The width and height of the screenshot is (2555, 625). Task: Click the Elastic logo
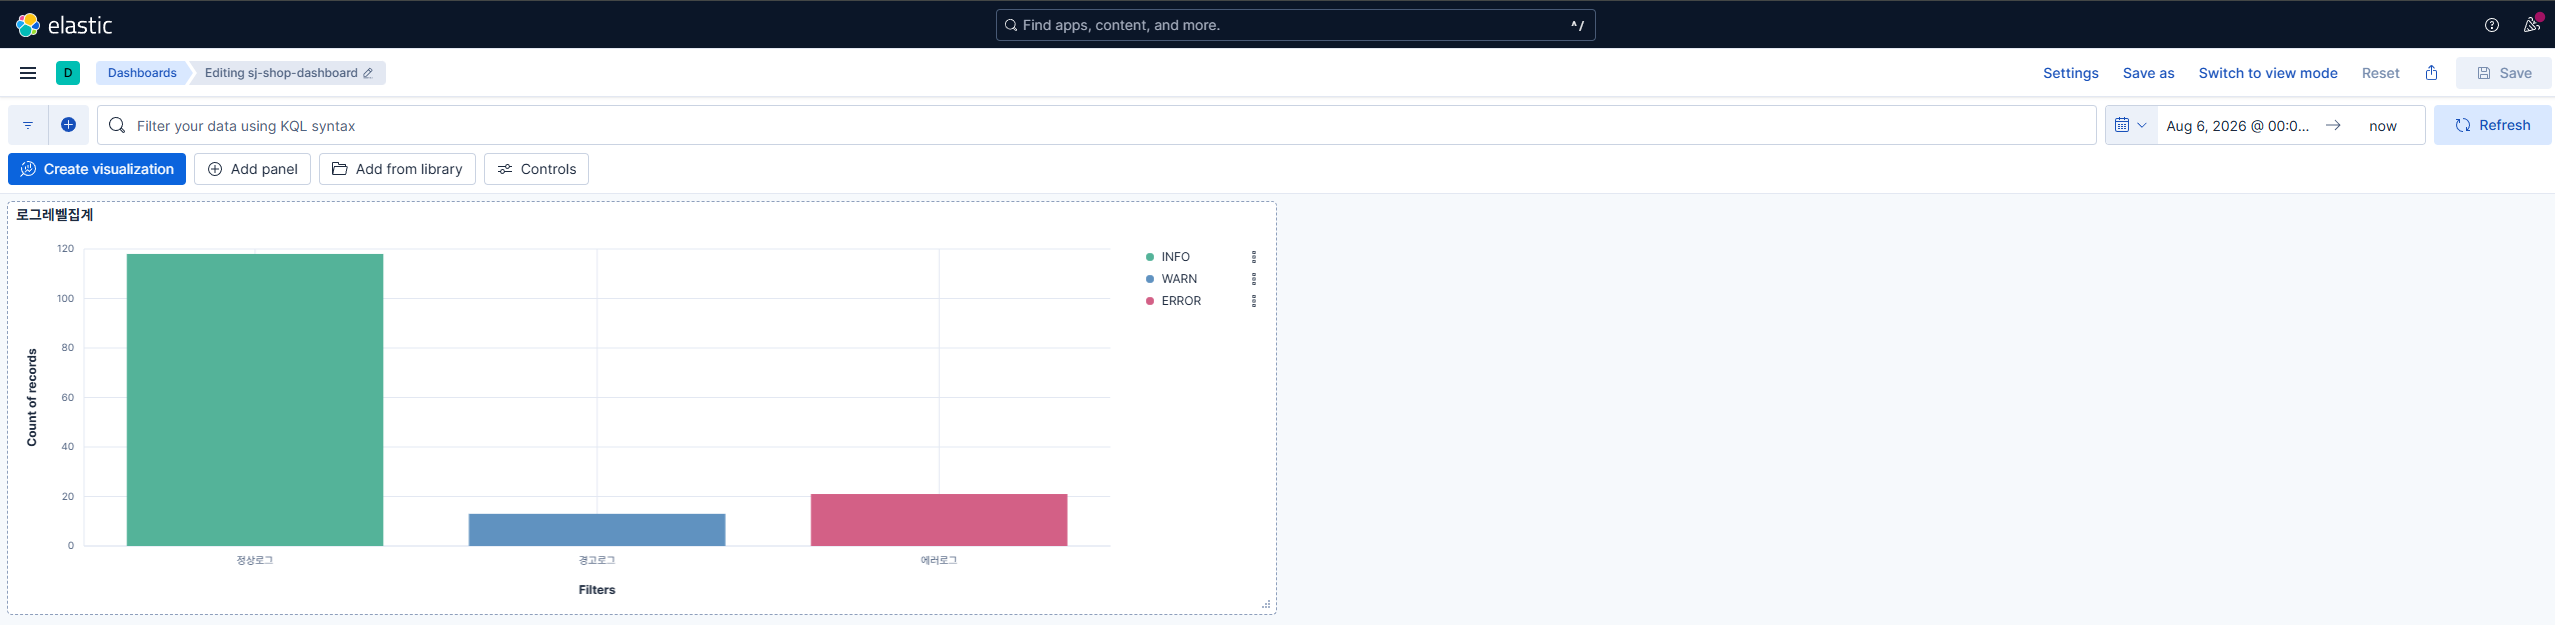(x=64, y=25)
